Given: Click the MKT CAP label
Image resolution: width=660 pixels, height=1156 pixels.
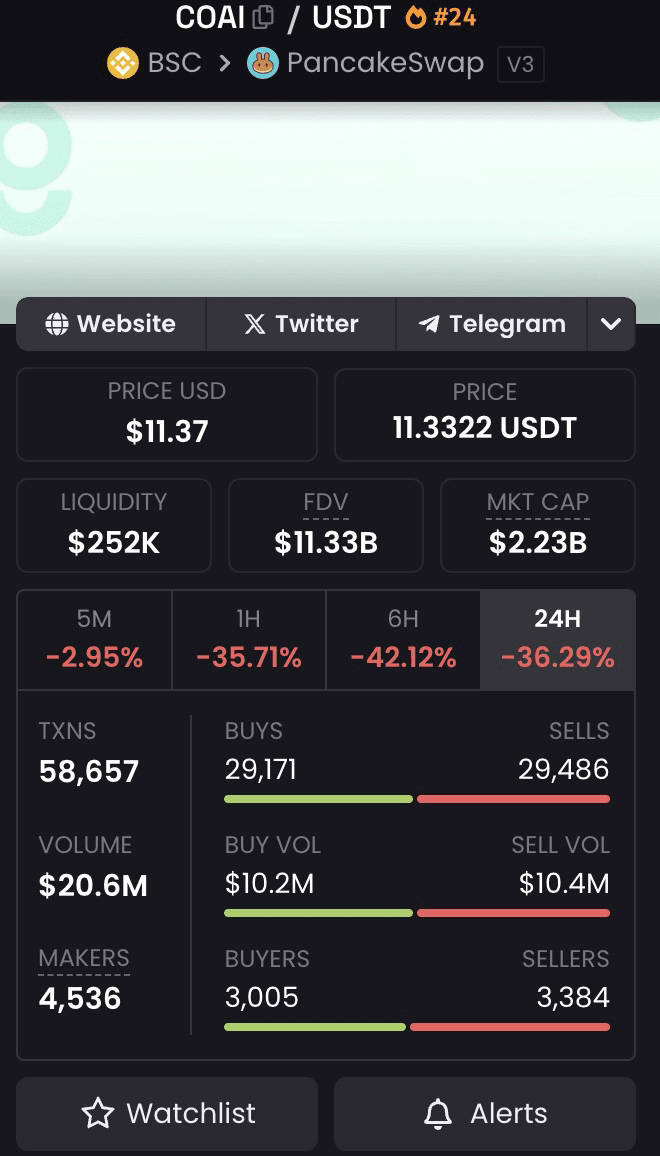Looking at the screenshot, I should (x=538, y=503).
